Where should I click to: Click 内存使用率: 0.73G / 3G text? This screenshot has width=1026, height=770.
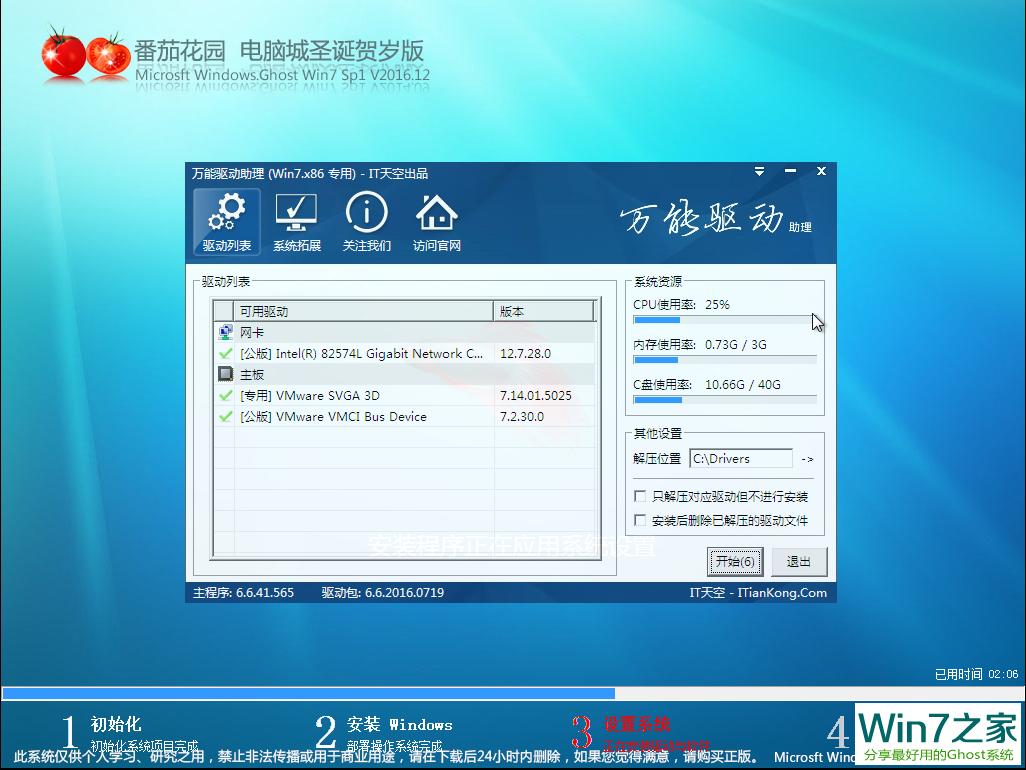click(x=699, y=344)
